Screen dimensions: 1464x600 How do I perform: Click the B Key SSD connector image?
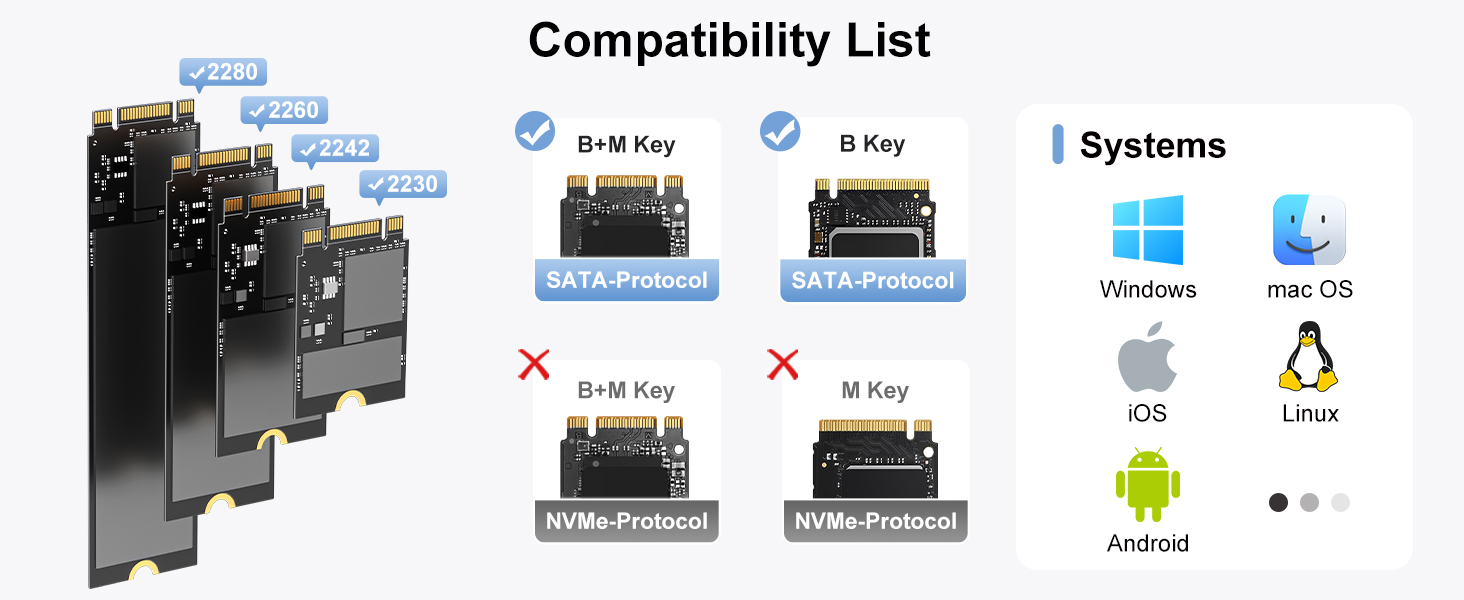[873, 215]
